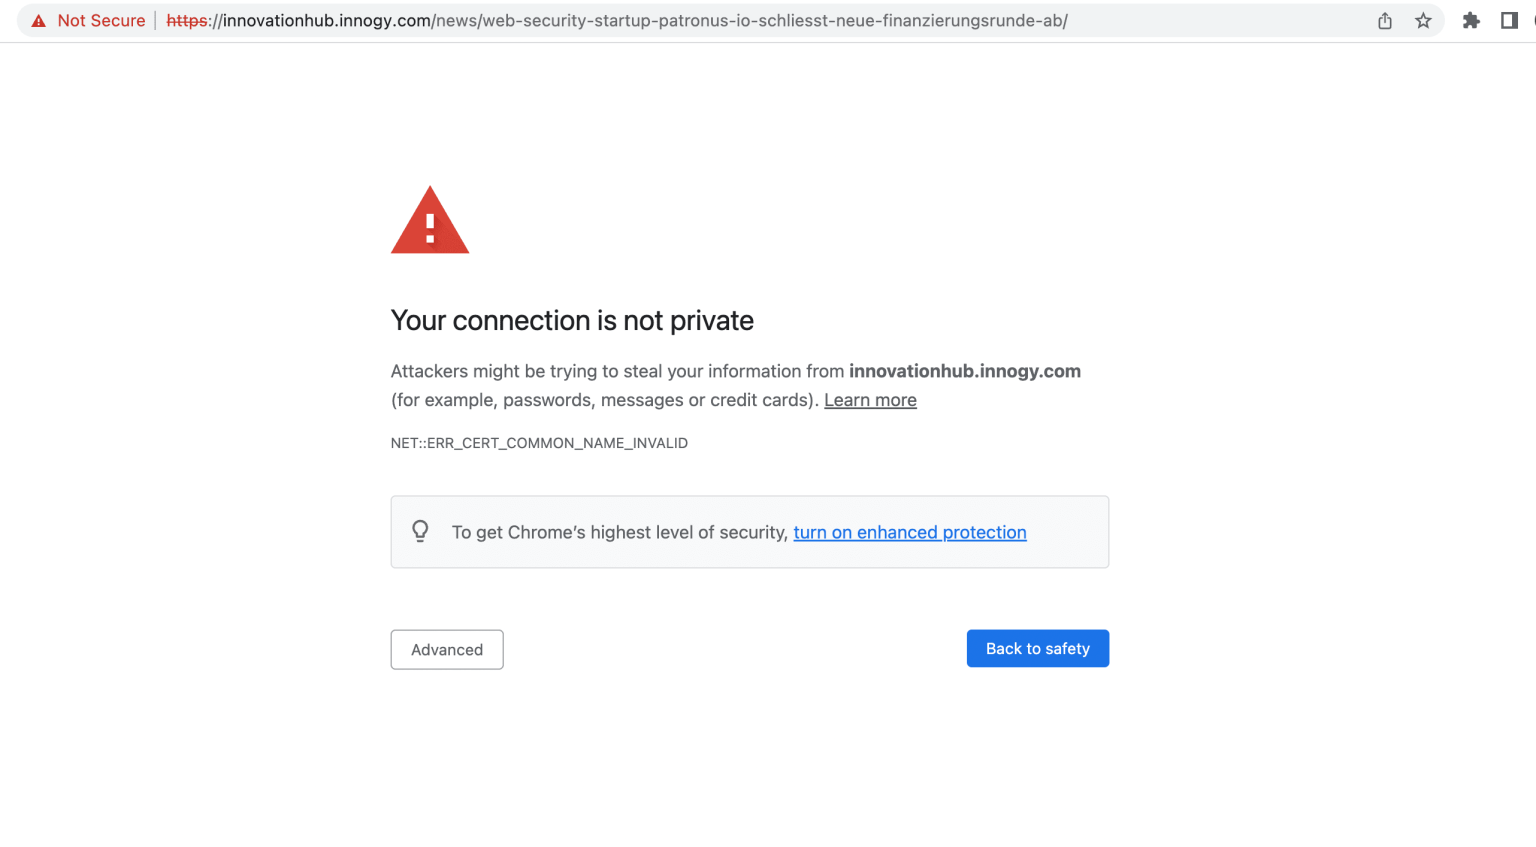Open the Extensions puzzle icon
This screenshot has height=847, width=1536.
pyautogui.click(x=1471, y=21)
